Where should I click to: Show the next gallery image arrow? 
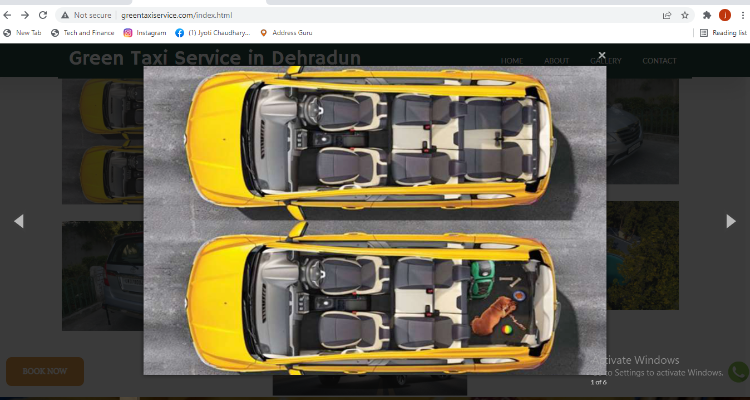click(x=731, y=221)
